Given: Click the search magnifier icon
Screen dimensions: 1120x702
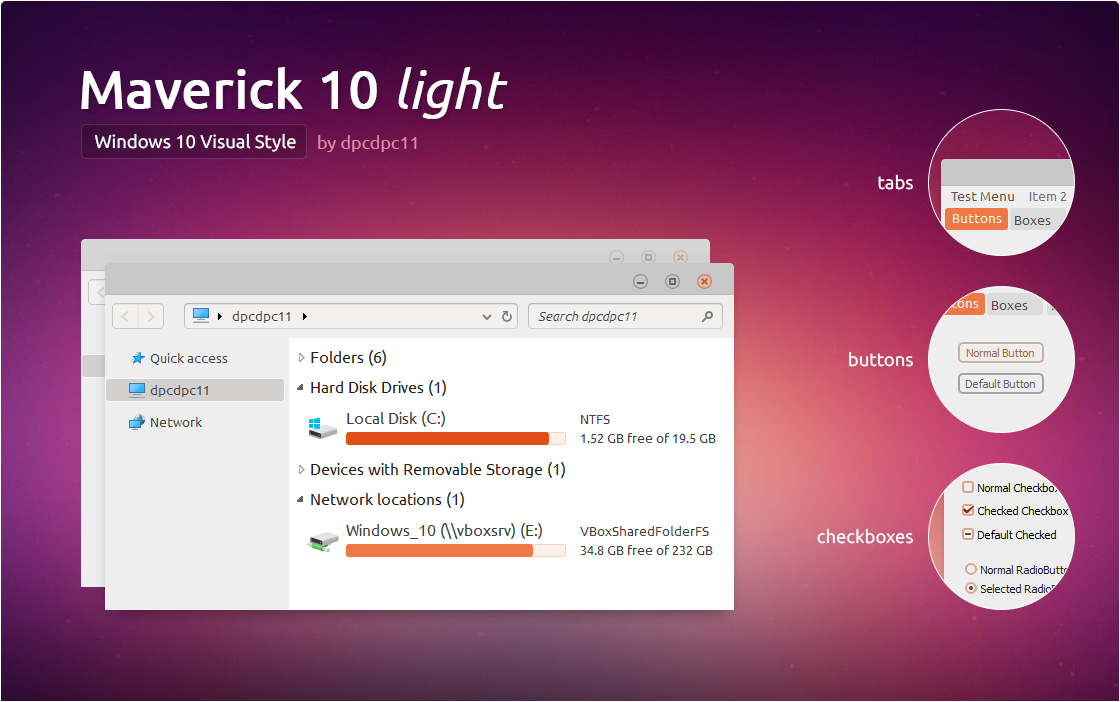Looking at the screenshot, I should (x=707, y=316).
